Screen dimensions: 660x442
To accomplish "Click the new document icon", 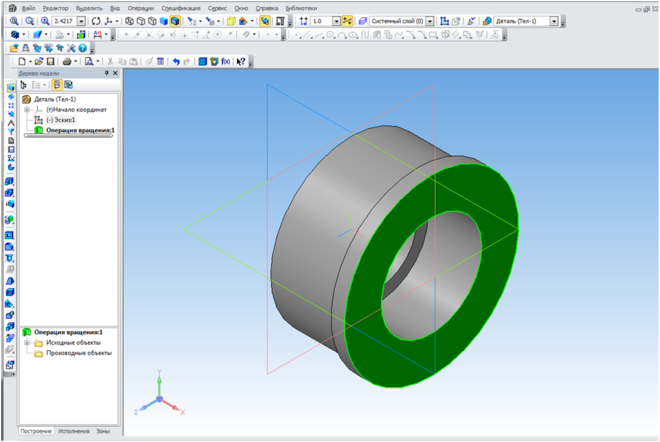I will coord(22,61).
